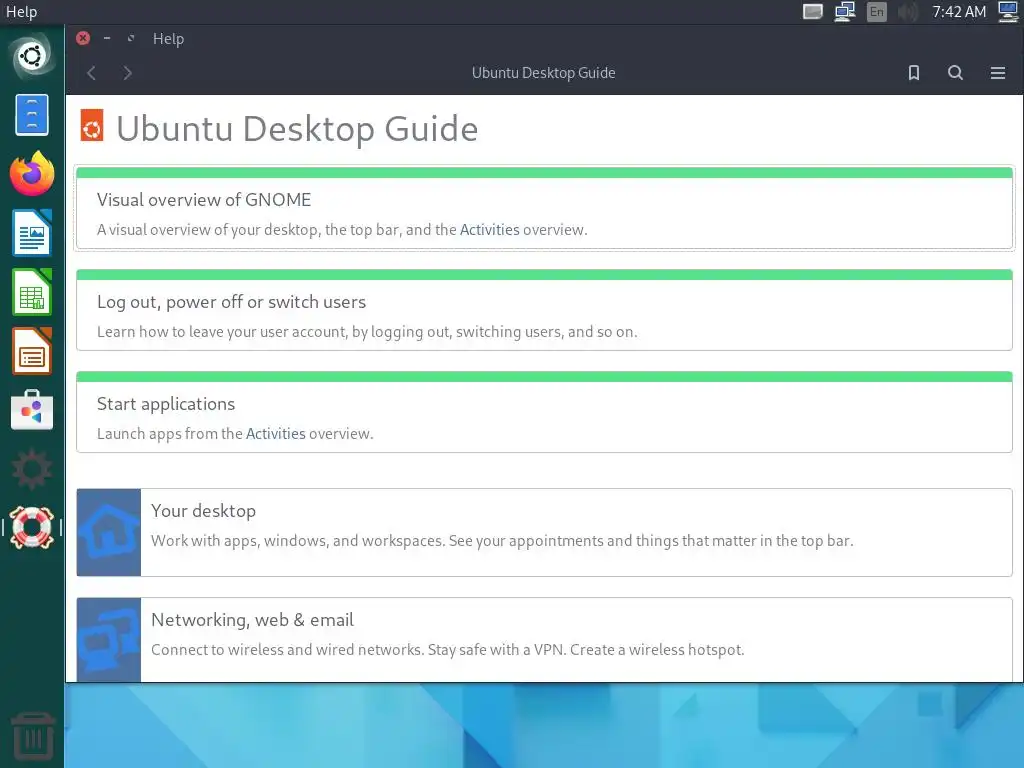Open the Start applications topic

pyautogui.click(x=545, y=412)
